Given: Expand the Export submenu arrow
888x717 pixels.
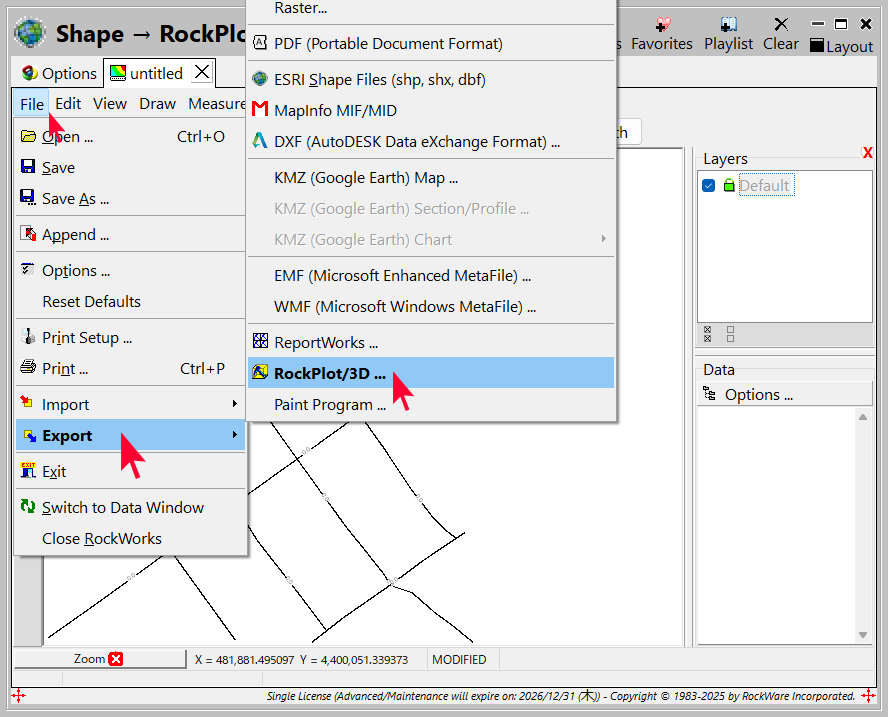Looking at the screenshot, I should pos(234,435).
